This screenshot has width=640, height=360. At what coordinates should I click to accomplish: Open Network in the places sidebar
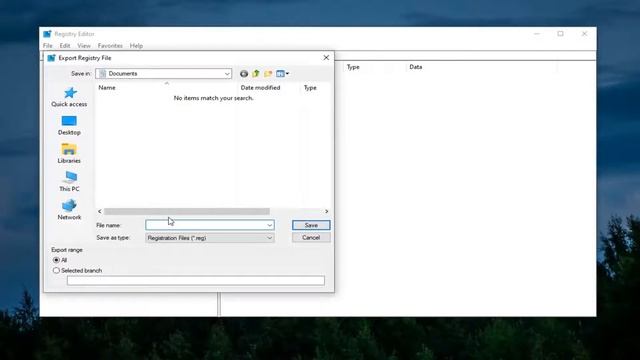[x=69, y=210]
